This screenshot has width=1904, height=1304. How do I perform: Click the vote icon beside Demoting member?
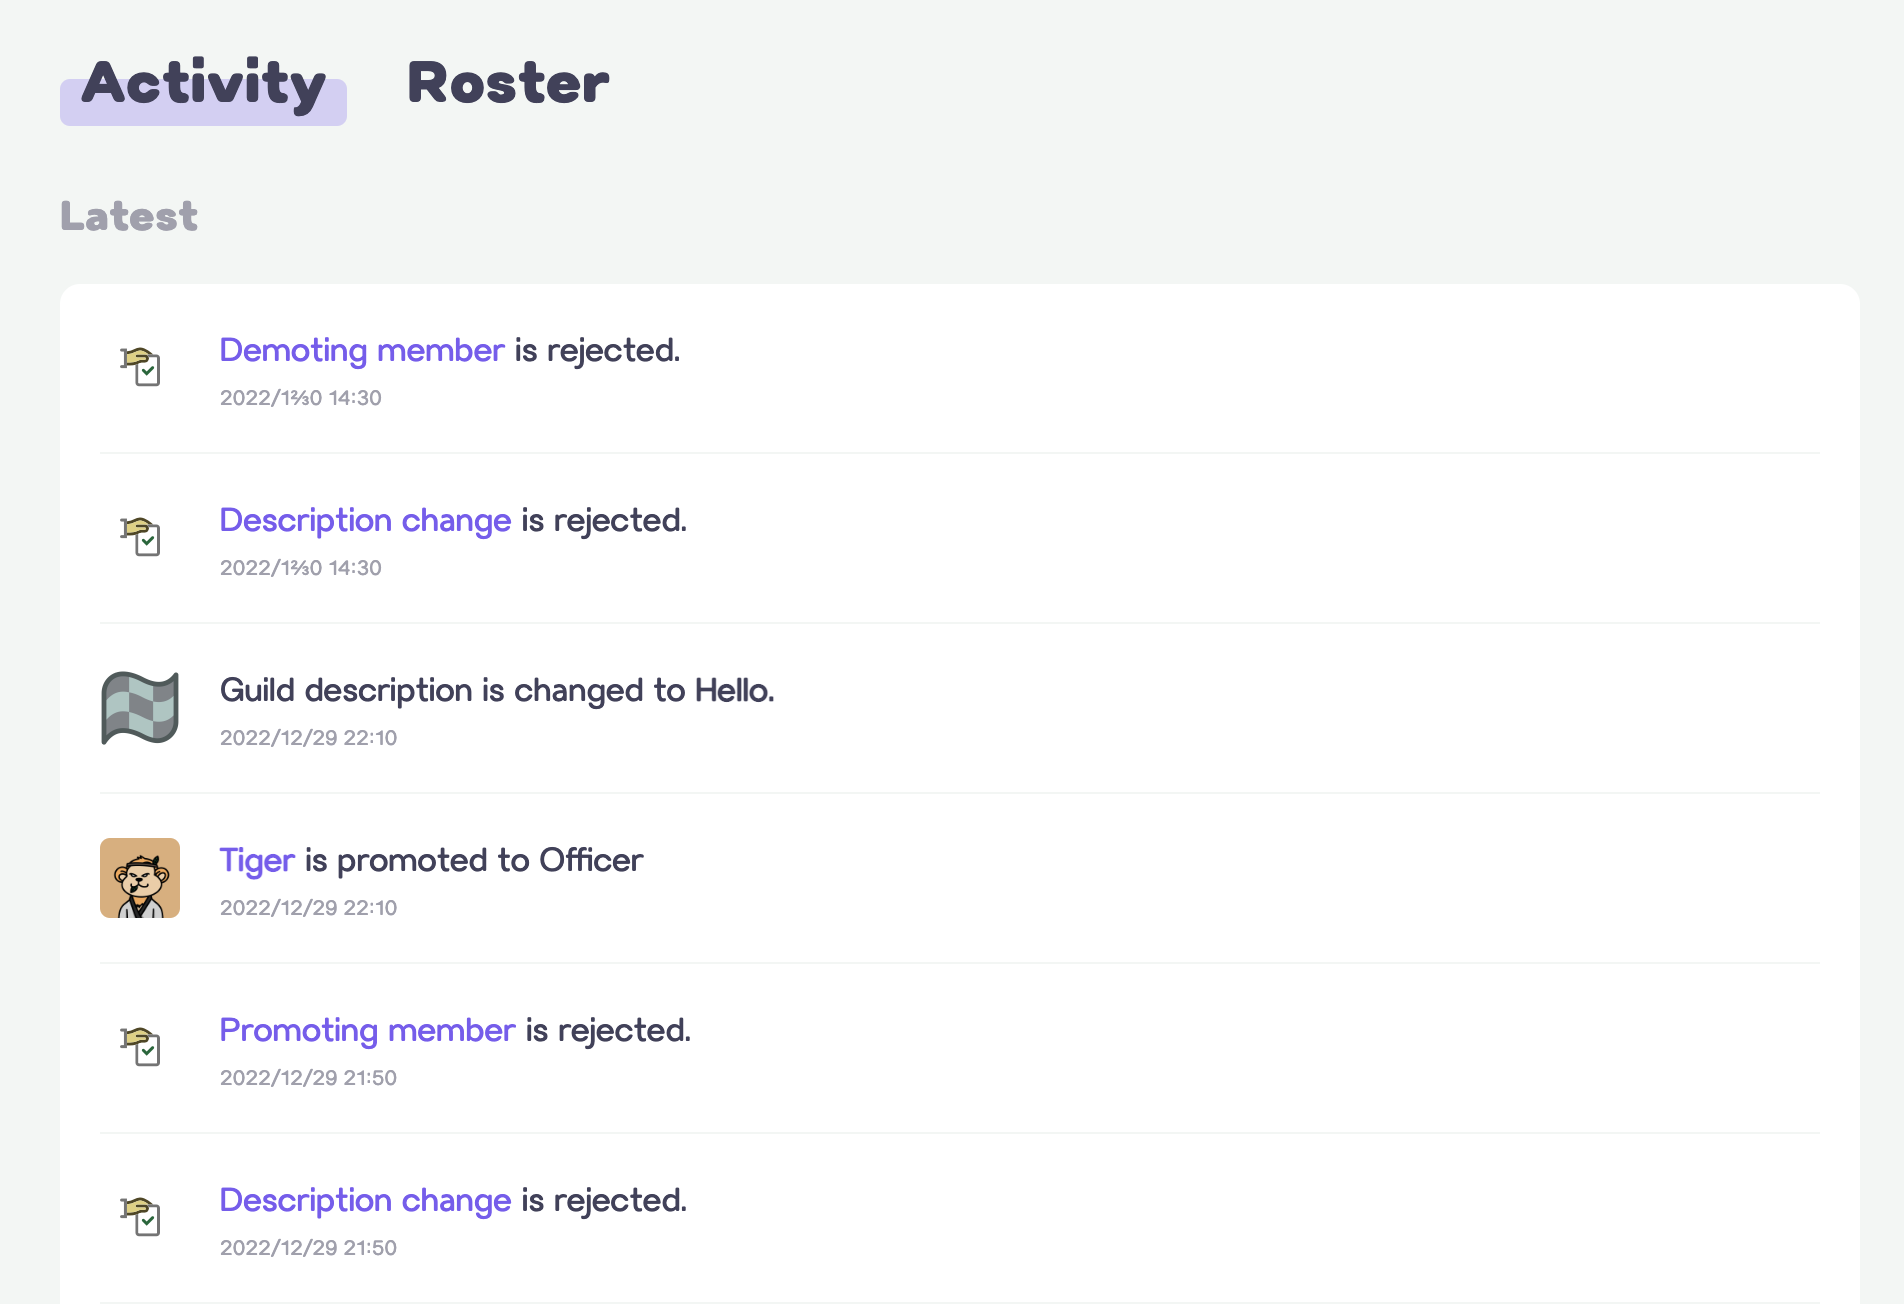tap(140, 367)
